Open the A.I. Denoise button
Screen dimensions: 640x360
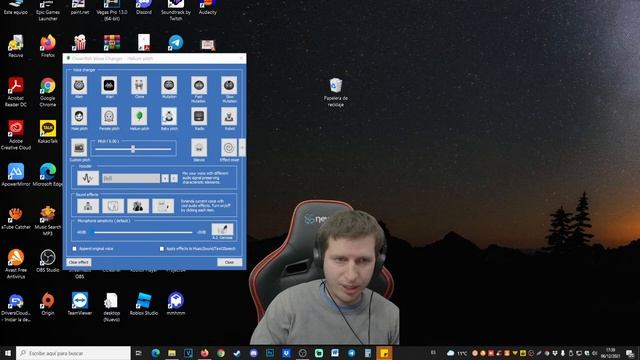pyautogui.click(x=222, y=231)
